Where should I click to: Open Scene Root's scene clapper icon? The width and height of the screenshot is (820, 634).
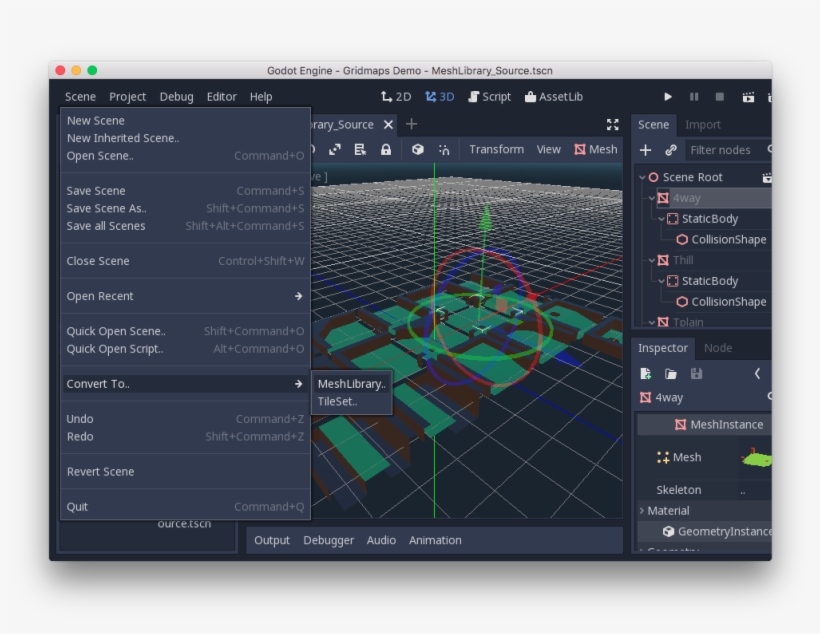point(767,178)
